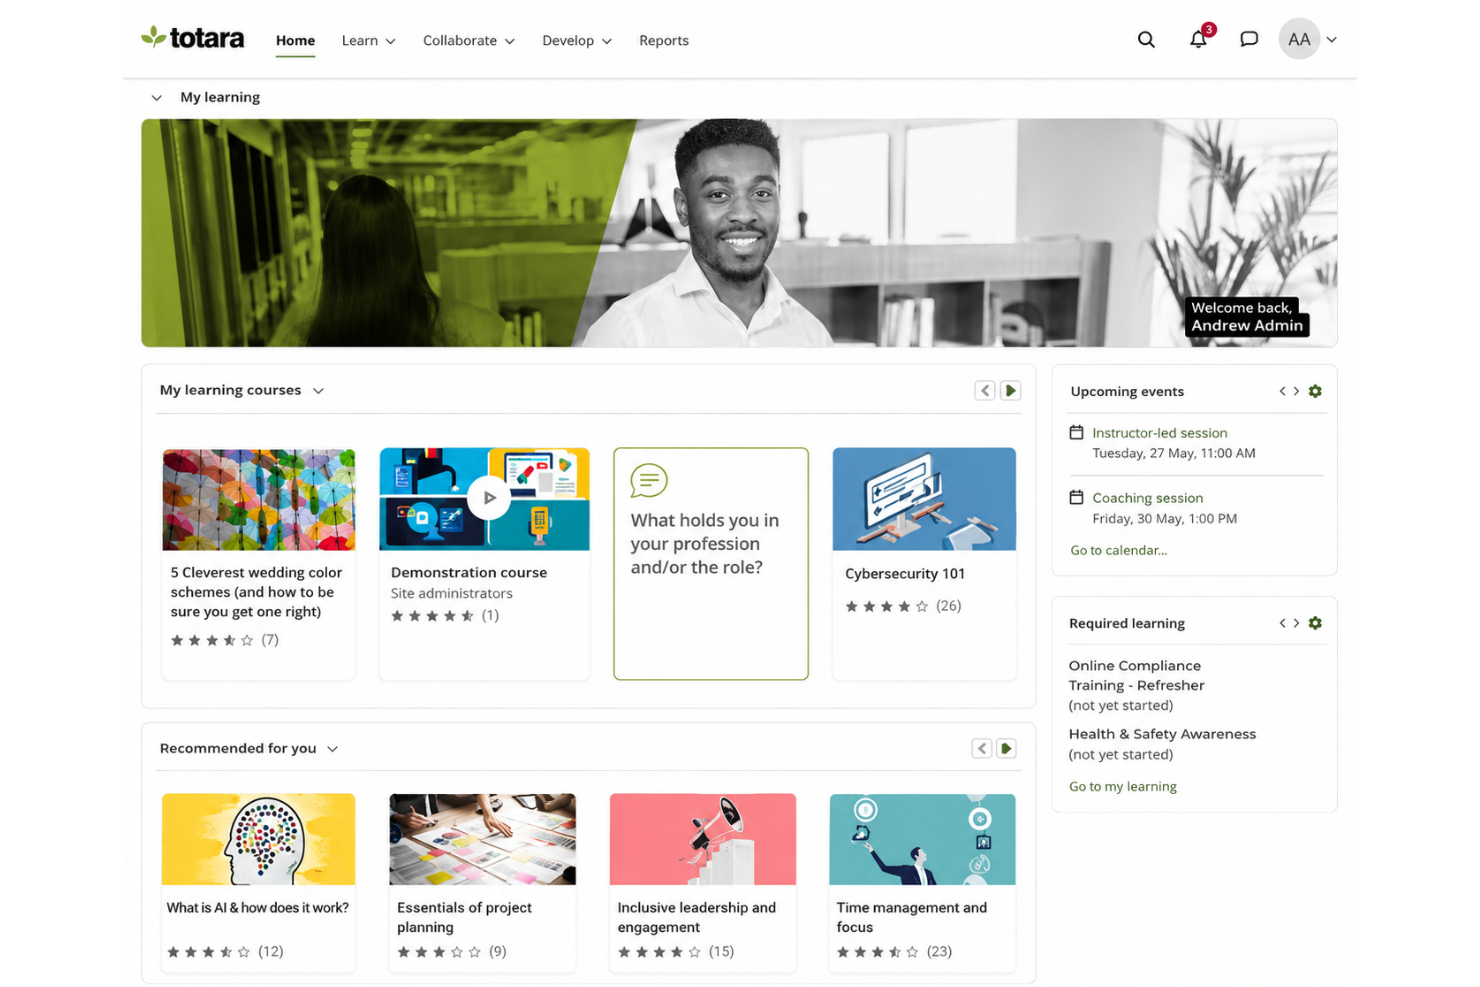Open What is AI course thumbnail
This screenshot has height=987, width=1480.
[258, 839]
